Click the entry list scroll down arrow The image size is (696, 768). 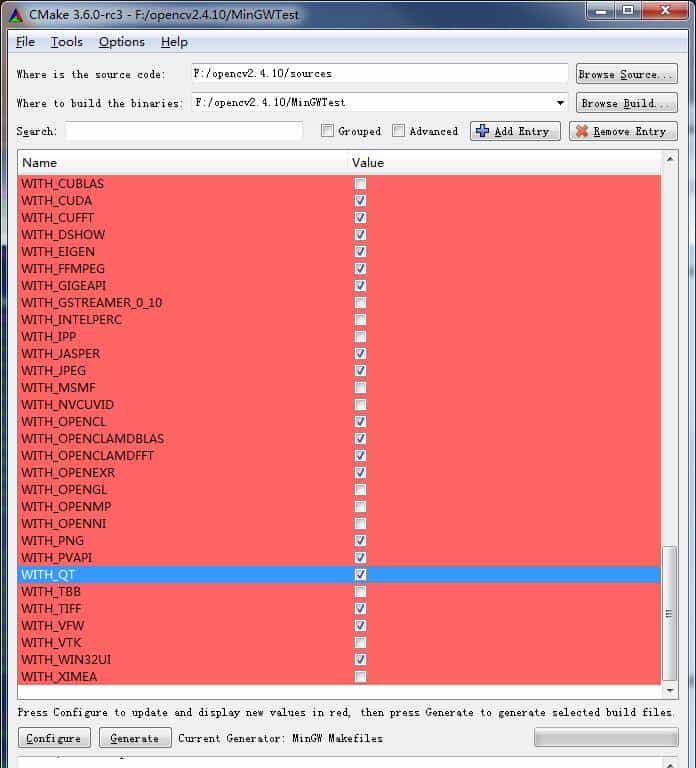(x=670, y=690)
